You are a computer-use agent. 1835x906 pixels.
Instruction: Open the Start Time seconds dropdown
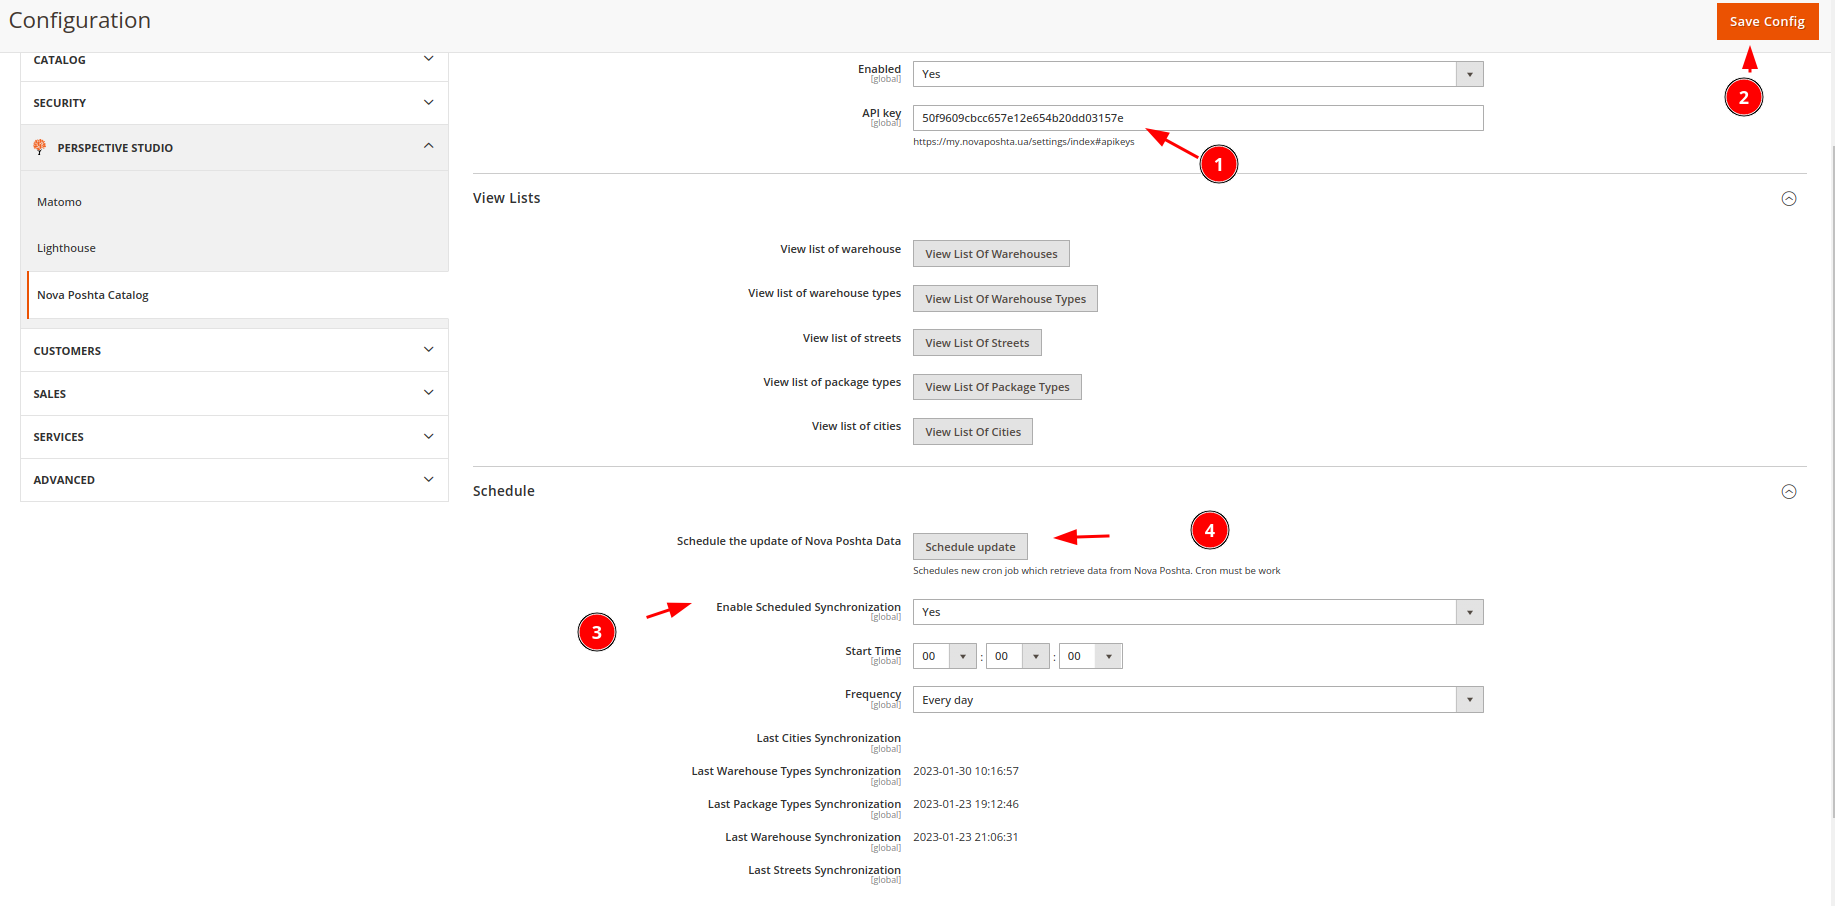(1090, 656)
